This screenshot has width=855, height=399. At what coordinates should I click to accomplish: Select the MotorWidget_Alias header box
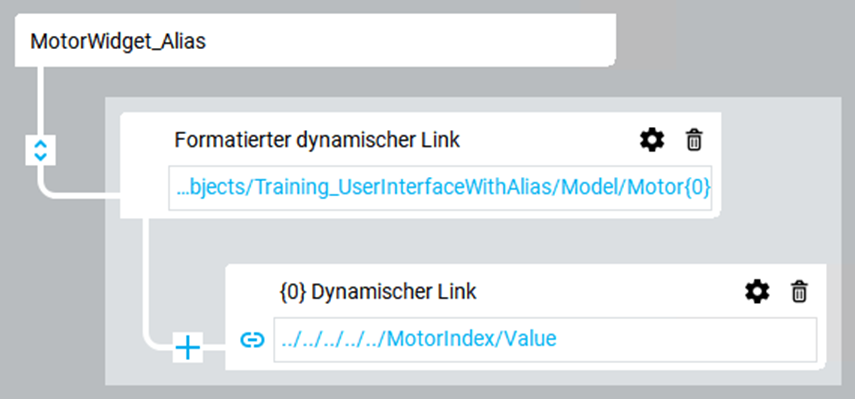tap(315, 40)
